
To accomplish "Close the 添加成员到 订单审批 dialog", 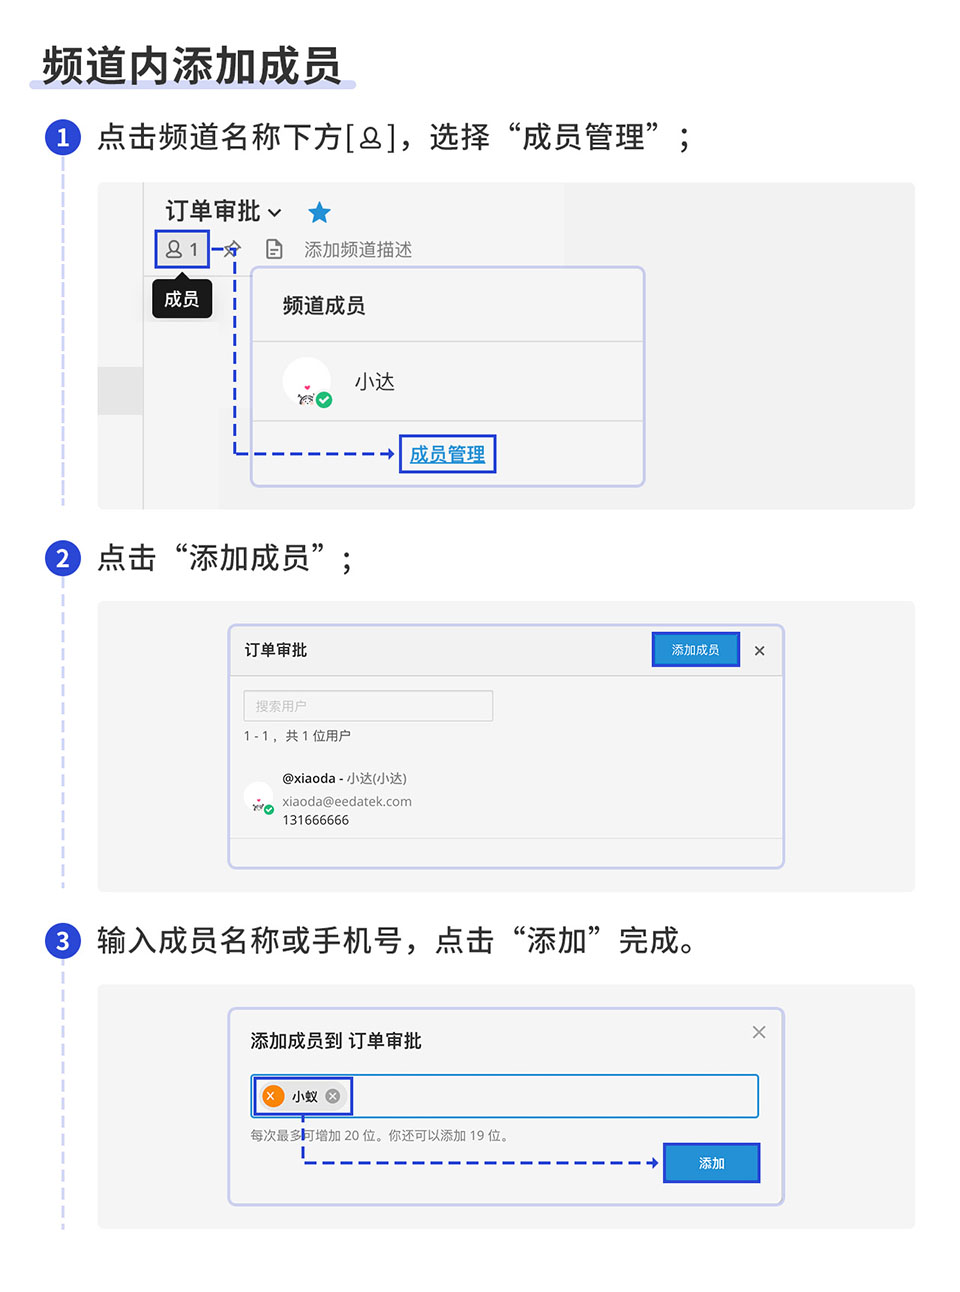I will 759,1032.
